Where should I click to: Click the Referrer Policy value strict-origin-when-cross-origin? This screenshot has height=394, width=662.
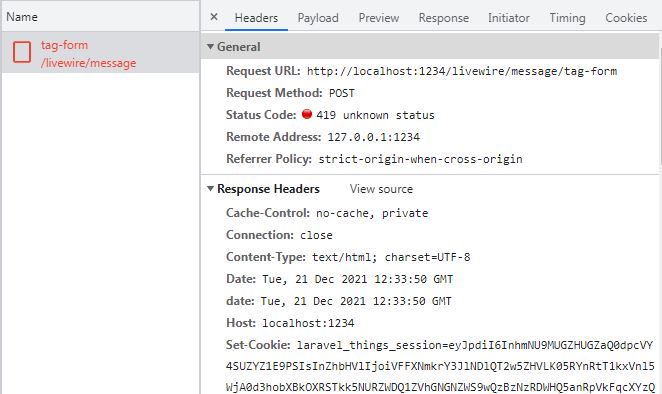point(421,159)
